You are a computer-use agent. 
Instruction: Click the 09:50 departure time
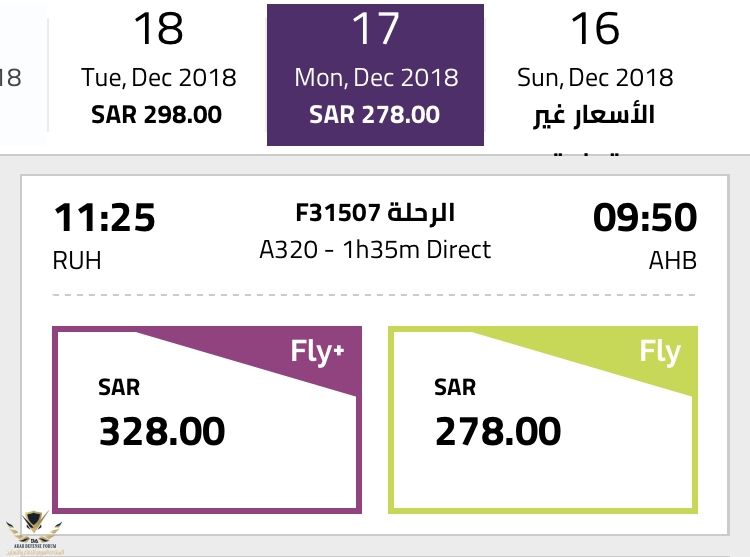click(x=645, y=218)
